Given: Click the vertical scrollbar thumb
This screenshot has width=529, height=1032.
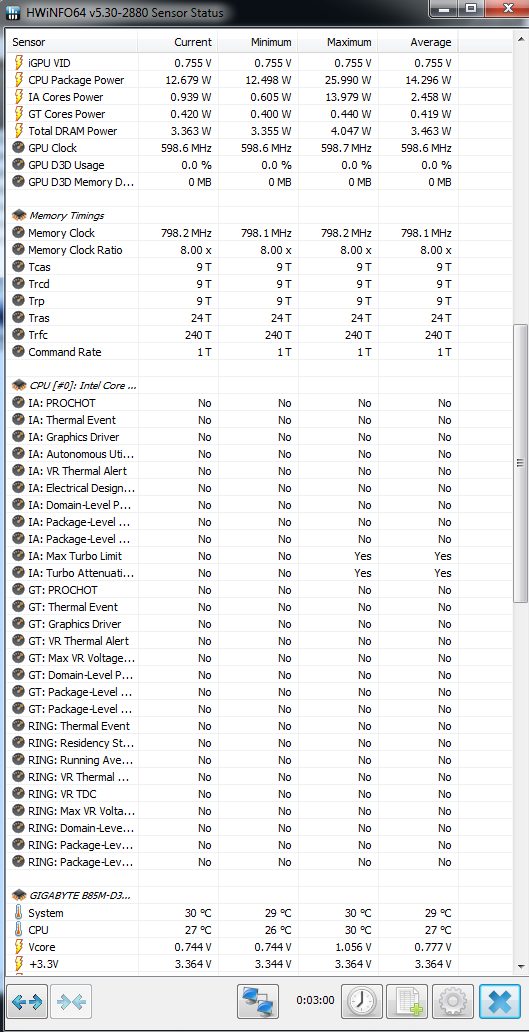Looking at the screenshot, I should 520,462.
